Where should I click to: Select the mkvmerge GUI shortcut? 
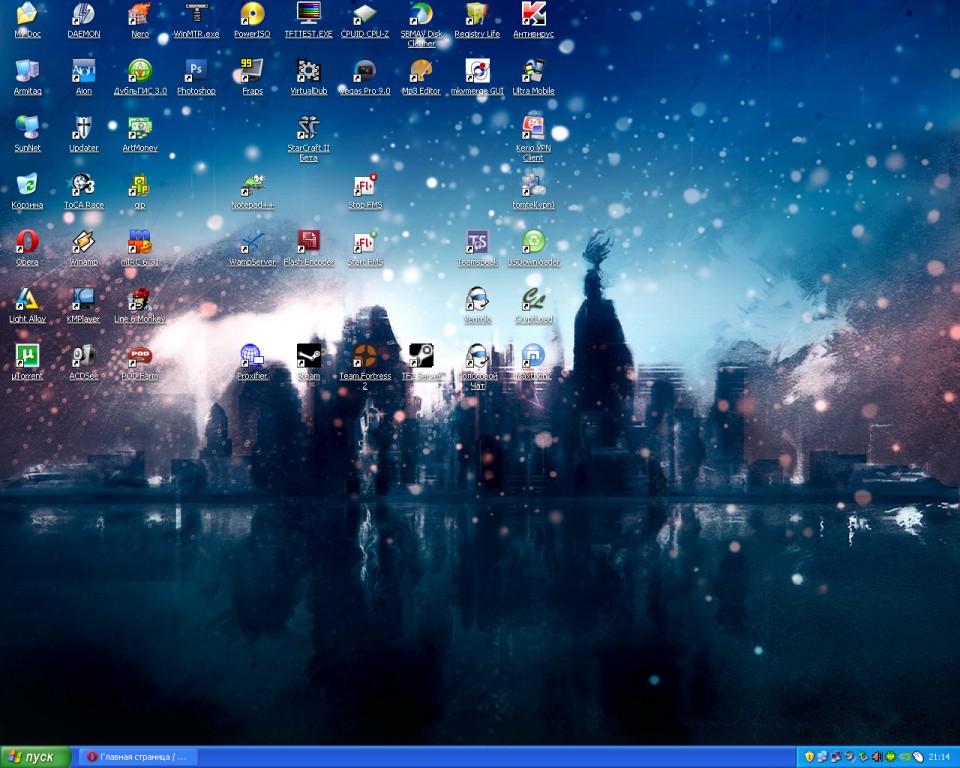pos(477,71)
